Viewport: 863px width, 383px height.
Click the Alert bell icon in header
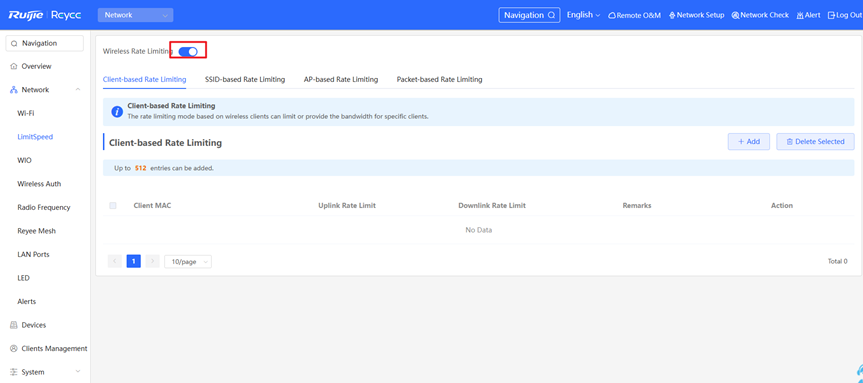coord(800,15)
